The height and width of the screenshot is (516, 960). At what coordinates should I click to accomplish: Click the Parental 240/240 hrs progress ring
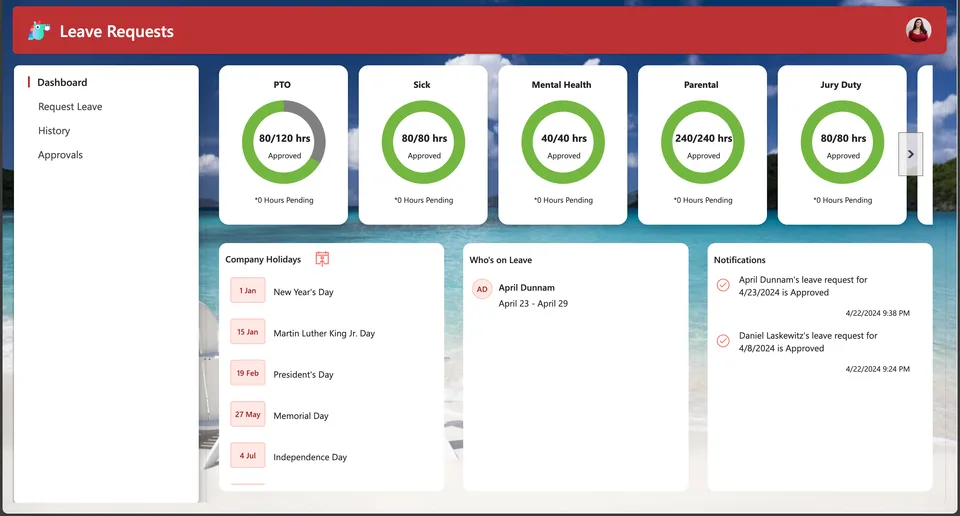(703, 142)
